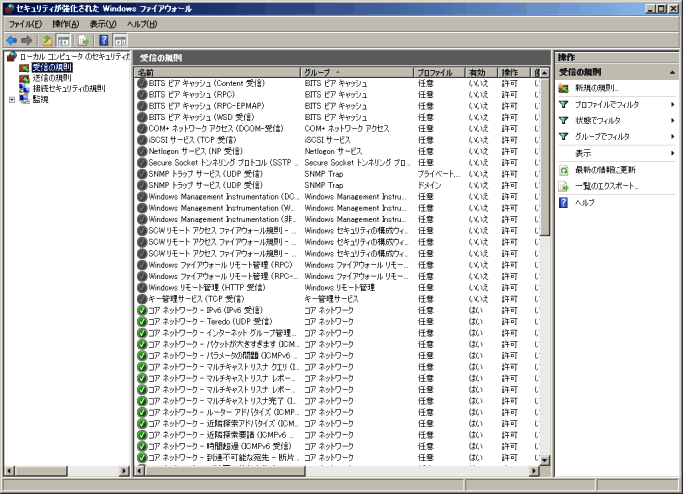The height and width of the screenshot is (494, 683).
Task: Collapse the 受信の規則 actions section
Action: [672, 73]
